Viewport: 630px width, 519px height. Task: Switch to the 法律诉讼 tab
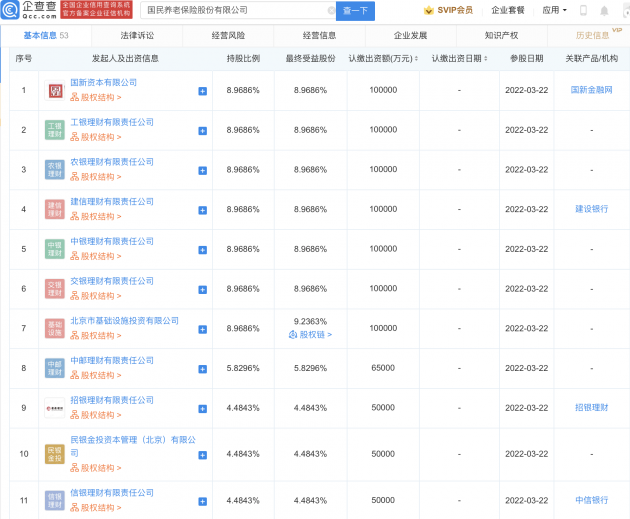tap(137, 35)
